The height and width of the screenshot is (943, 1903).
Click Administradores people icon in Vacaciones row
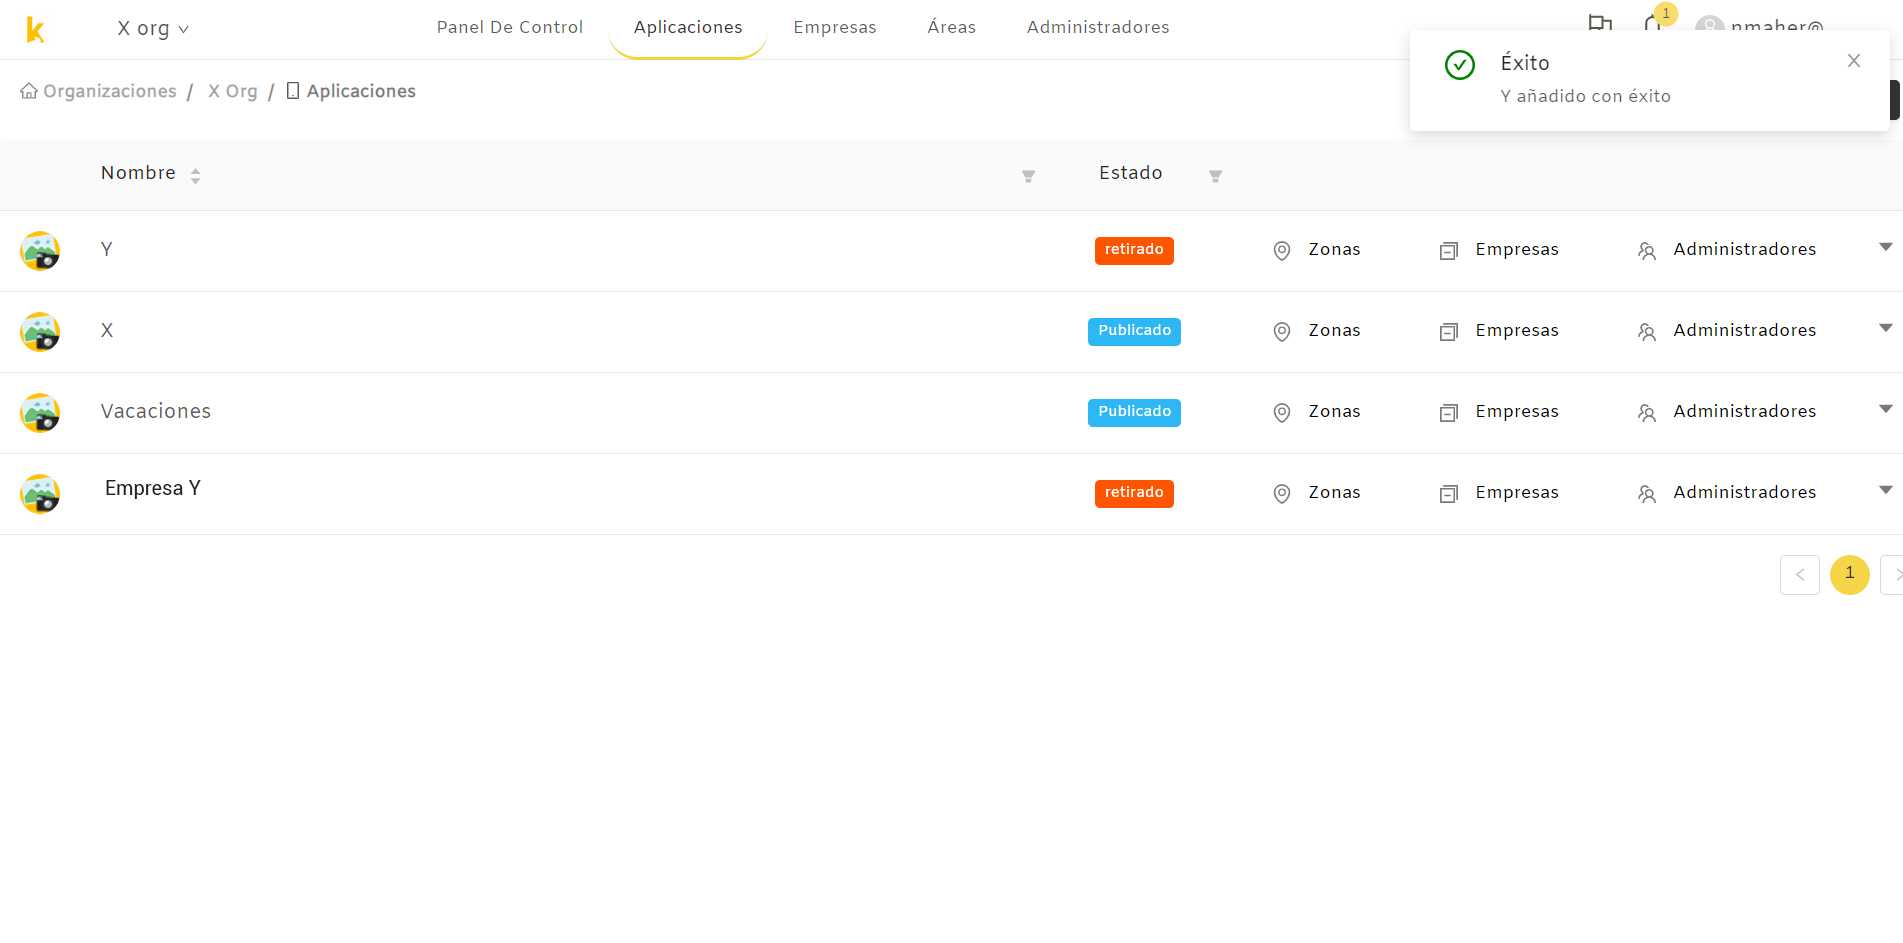point(1647,413)
